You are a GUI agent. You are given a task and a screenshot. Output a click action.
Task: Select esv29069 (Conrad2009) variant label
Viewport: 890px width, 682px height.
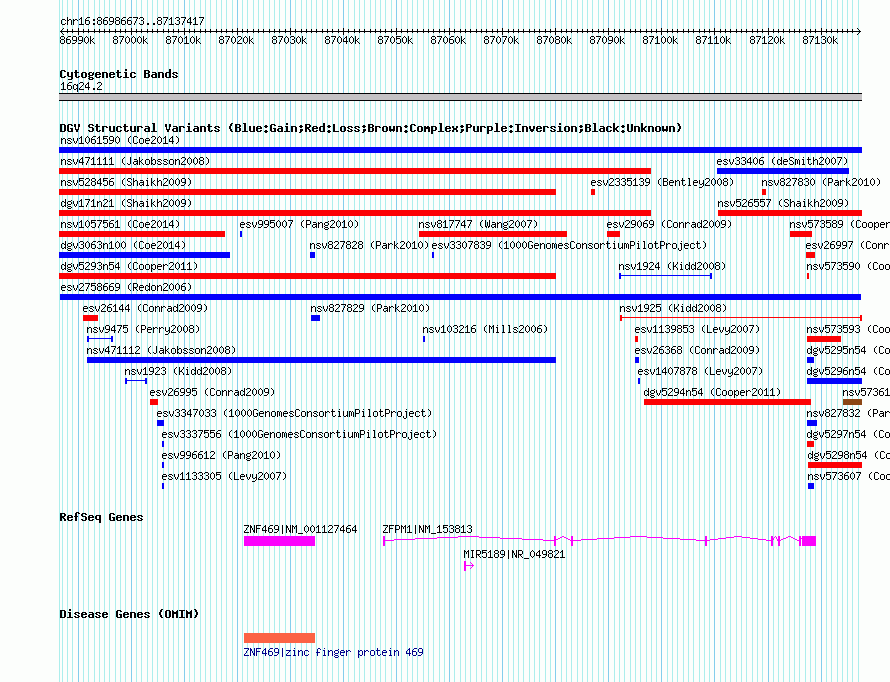click(669, 224)
